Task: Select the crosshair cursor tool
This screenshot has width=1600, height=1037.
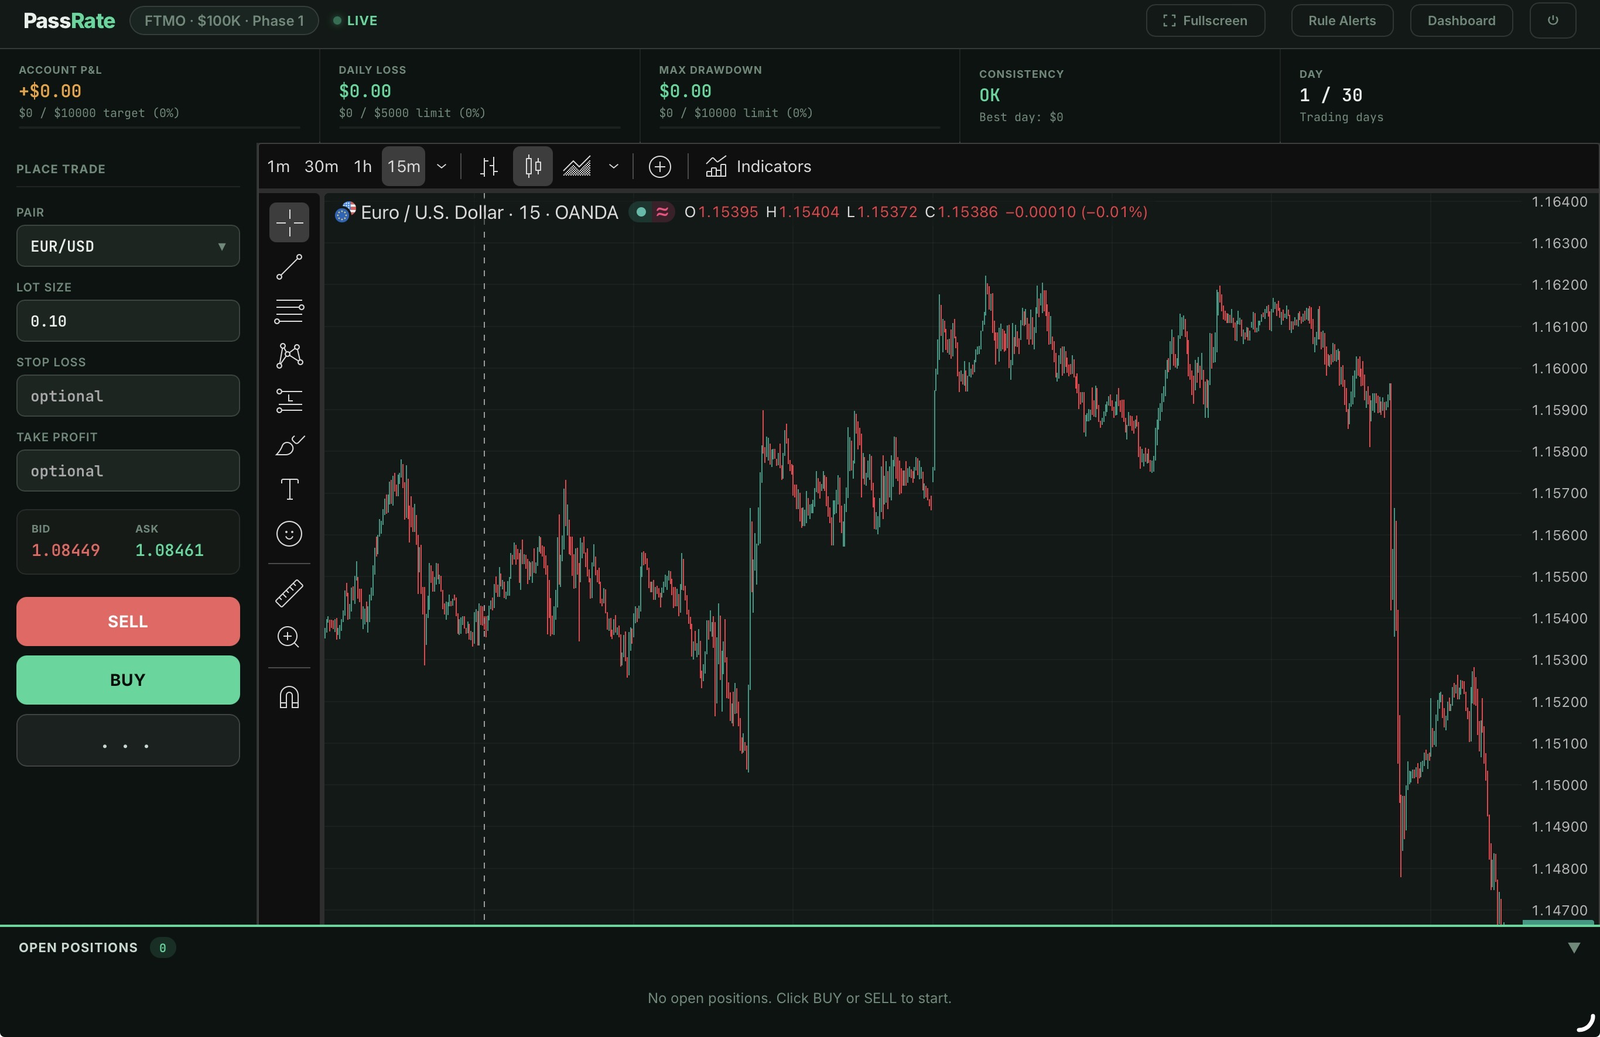Action: (x=289, y=222)
